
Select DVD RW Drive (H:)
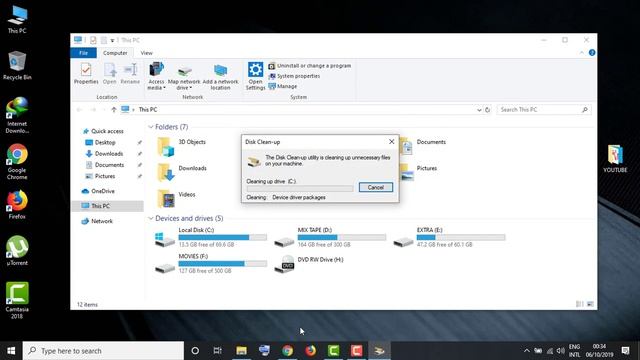(x=309, y=264)
